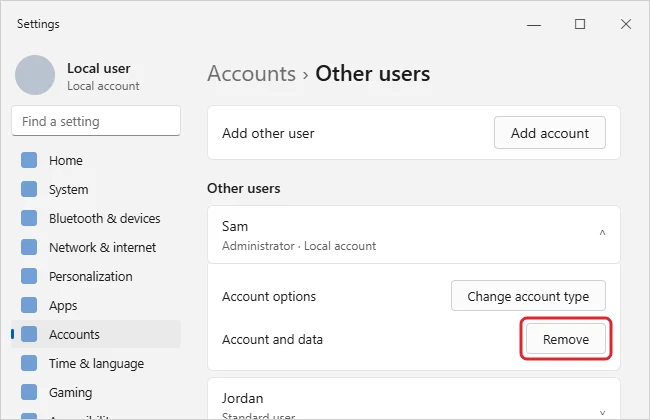Select the Accounts category label
This screenshot has width=650, height=420.
[74, 335]
